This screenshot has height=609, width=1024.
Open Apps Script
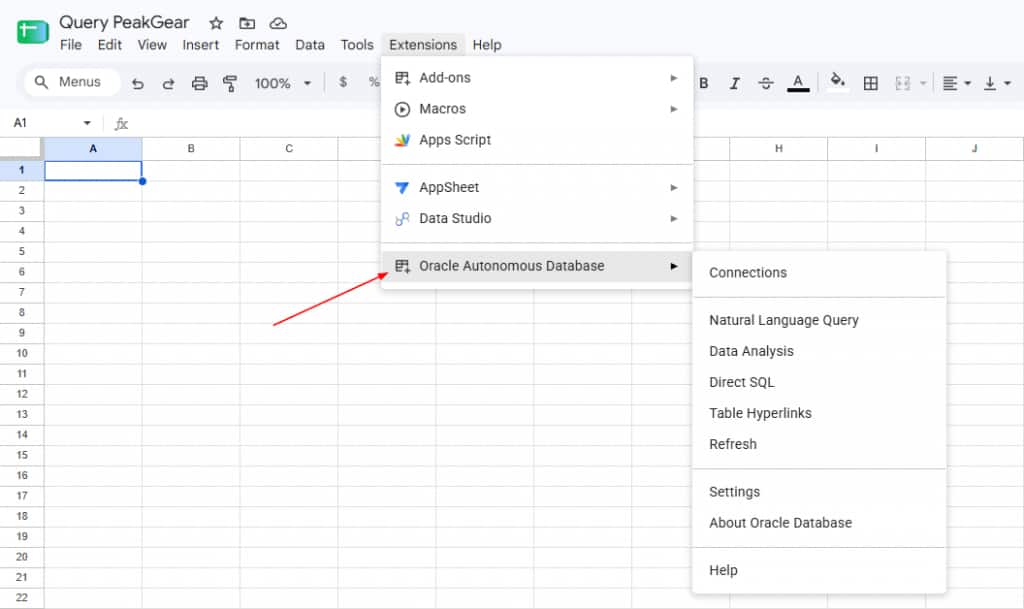(536, 140)
